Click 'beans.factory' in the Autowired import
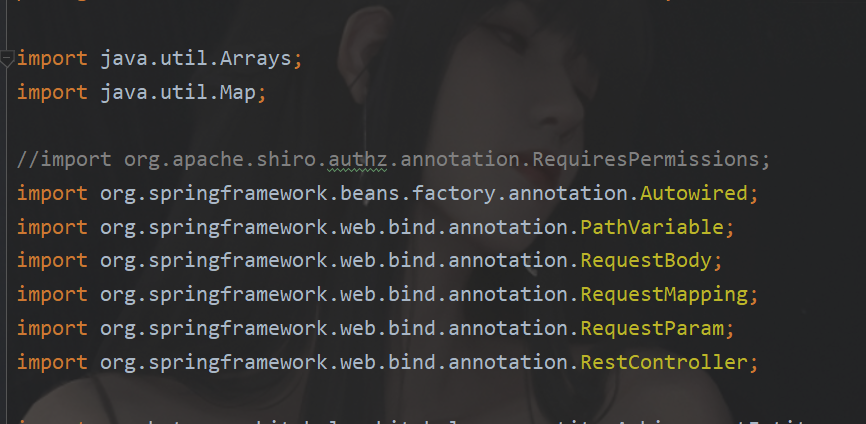Image resolution: width=866 pixels, height=424 pixels. tap(417, 193)
